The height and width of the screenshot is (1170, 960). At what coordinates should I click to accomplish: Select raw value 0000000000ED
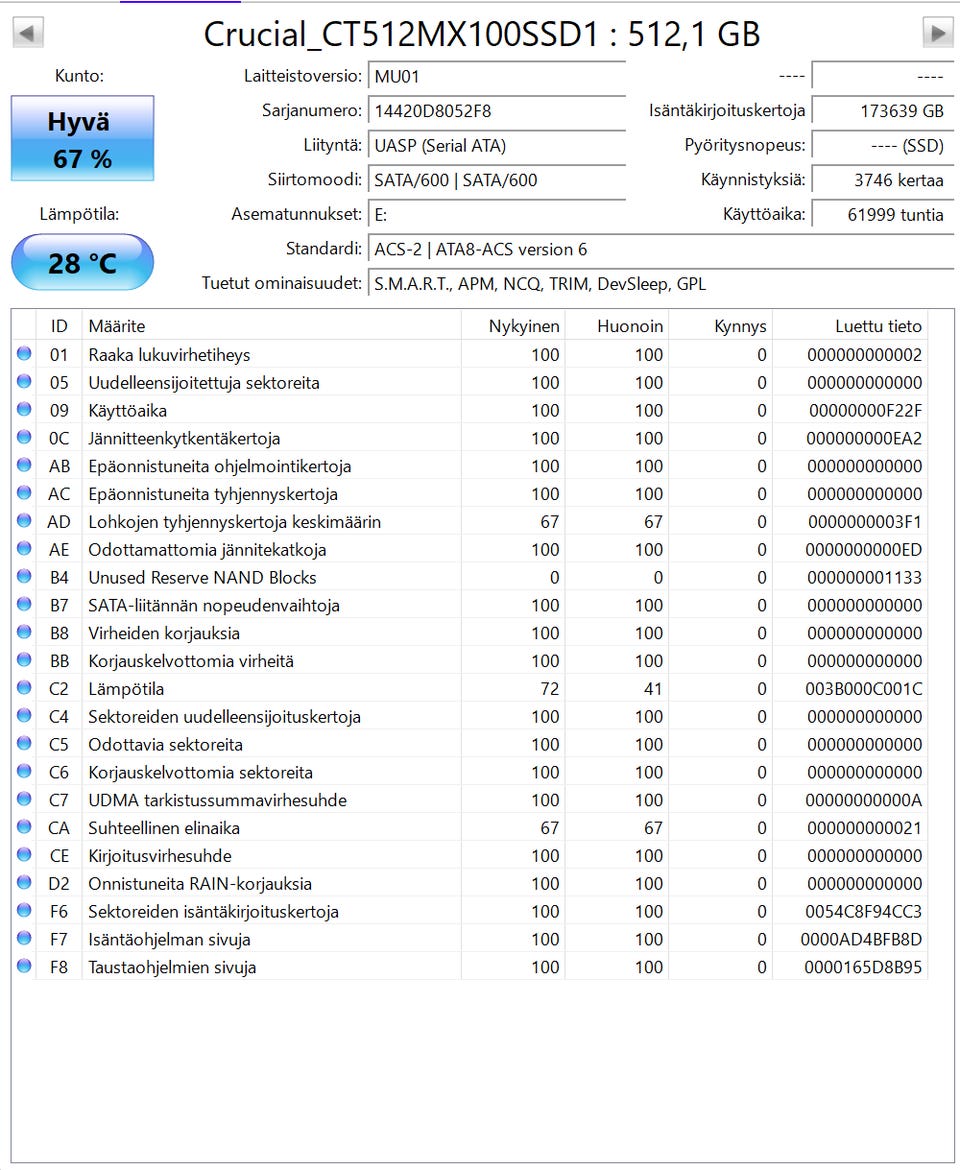(x=864, y=550)
